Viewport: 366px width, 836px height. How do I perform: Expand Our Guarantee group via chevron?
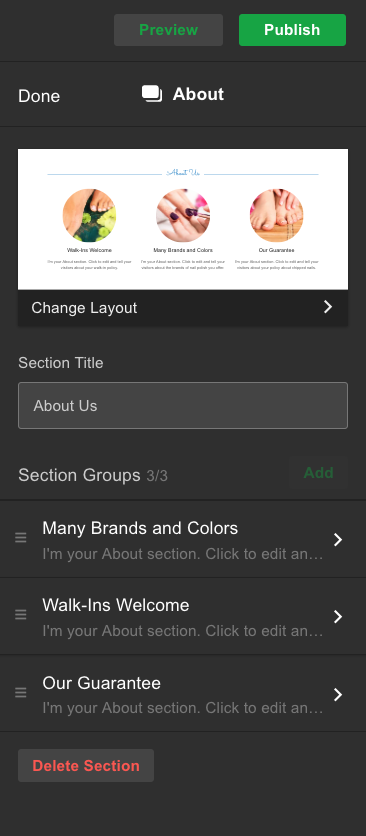click(x=338, y=695)
